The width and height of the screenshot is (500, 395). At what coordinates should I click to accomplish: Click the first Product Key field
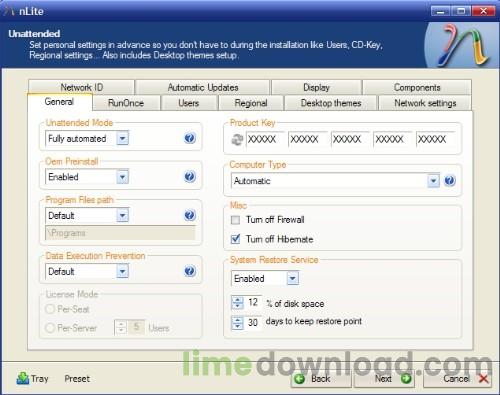point(265,139)
